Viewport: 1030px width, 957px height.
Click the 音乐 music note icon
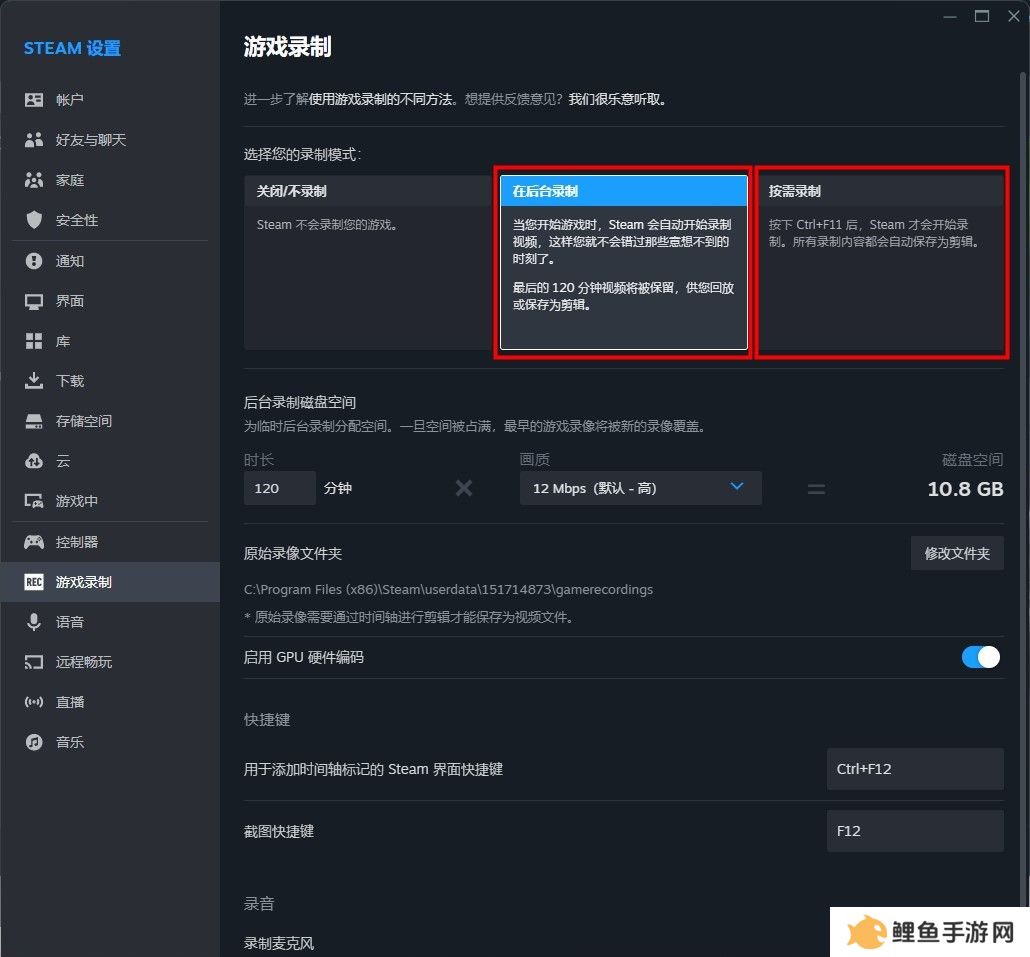34,742
